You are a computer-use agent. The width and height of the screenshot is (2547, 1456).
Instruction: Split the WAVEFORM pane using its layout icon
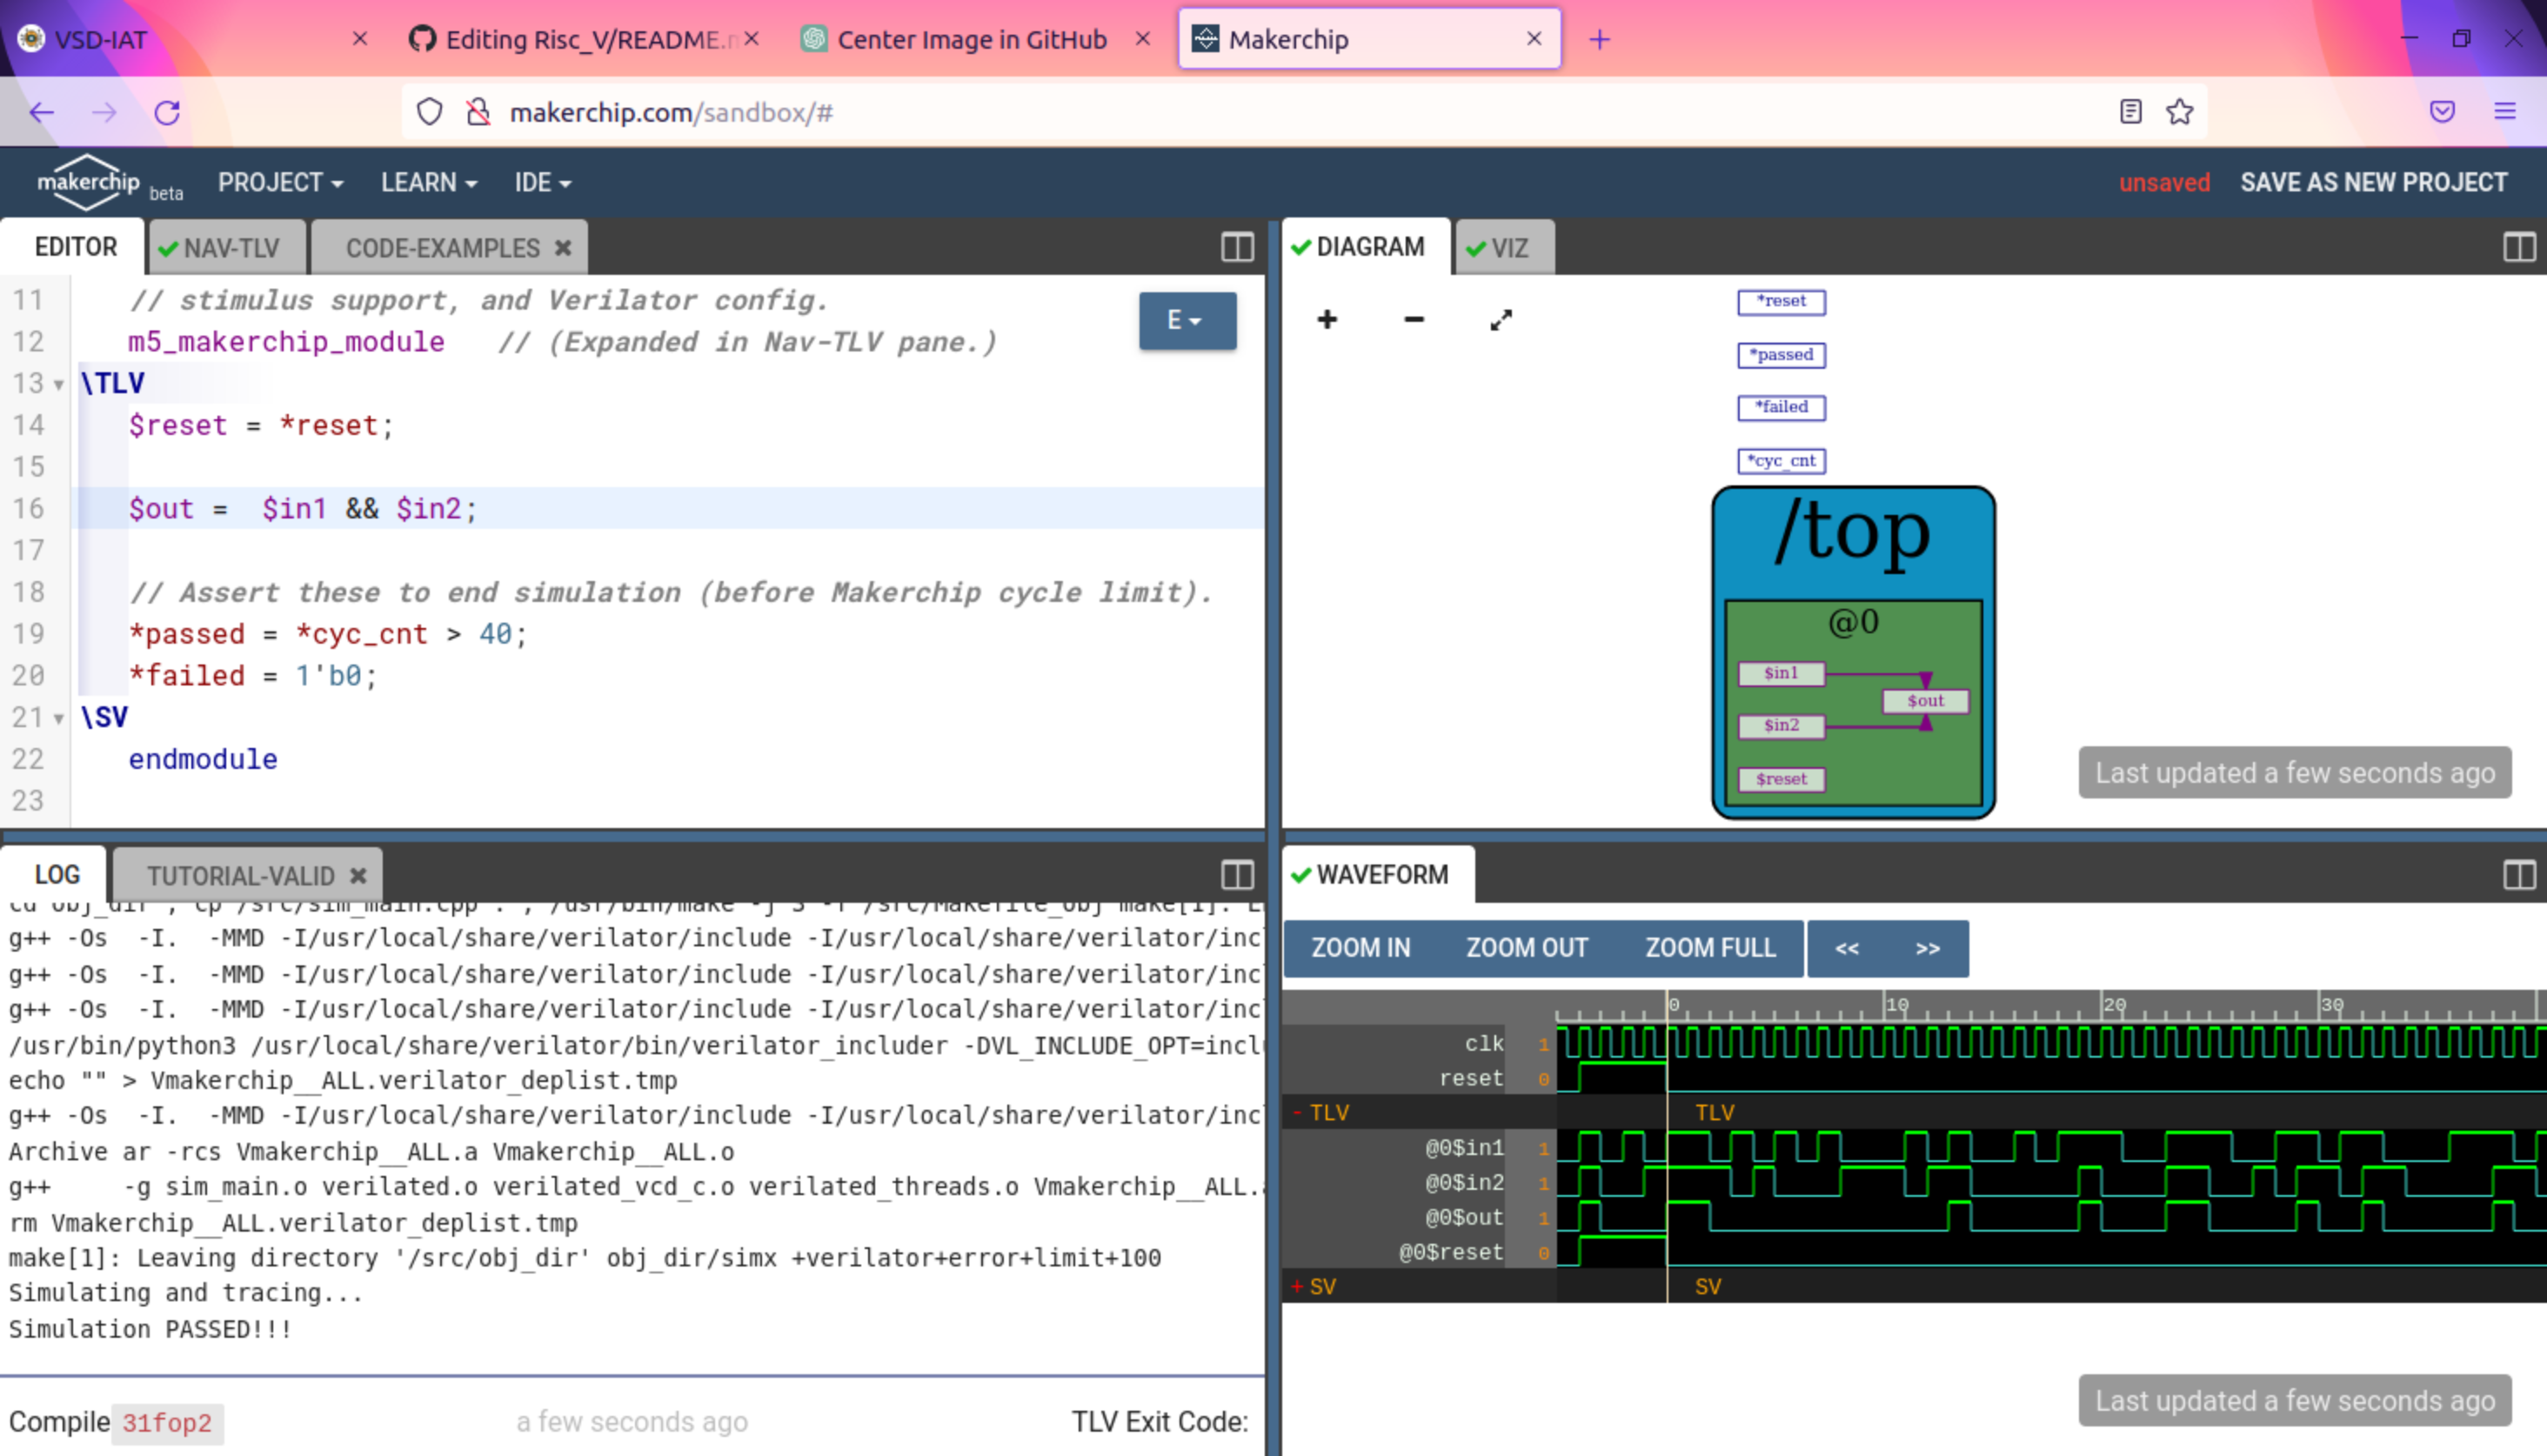2518,874
